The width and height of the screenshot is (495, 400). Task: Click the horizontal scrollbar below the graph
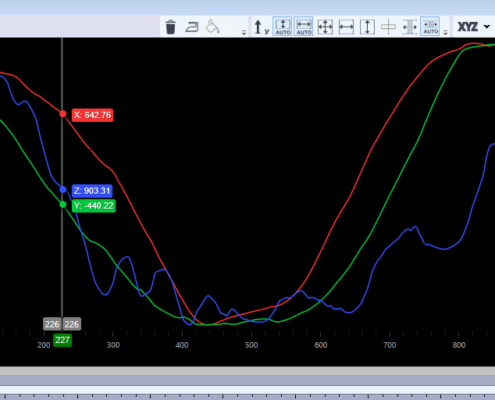247,380
